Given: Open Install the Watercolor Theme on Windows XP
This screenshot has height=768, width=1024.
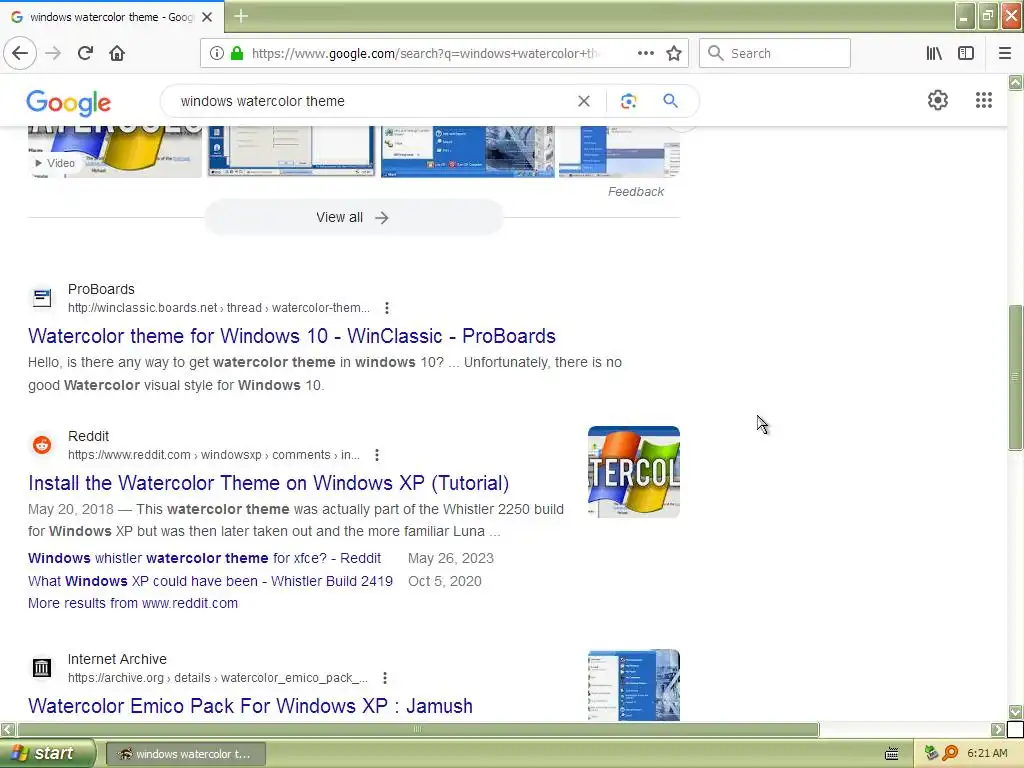Looking at the screenshot, I should point(268,483).
